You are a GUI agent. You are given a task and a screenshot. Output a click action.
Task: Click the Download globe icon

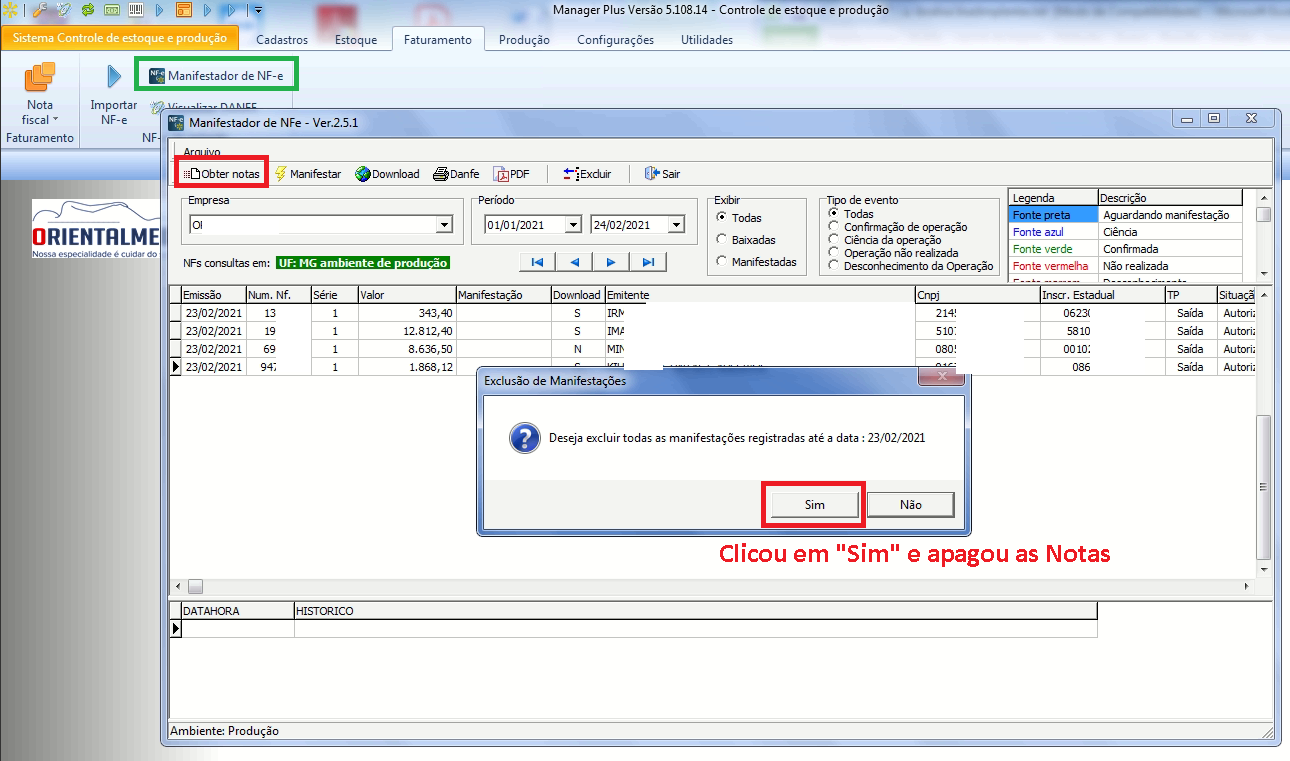362,174
